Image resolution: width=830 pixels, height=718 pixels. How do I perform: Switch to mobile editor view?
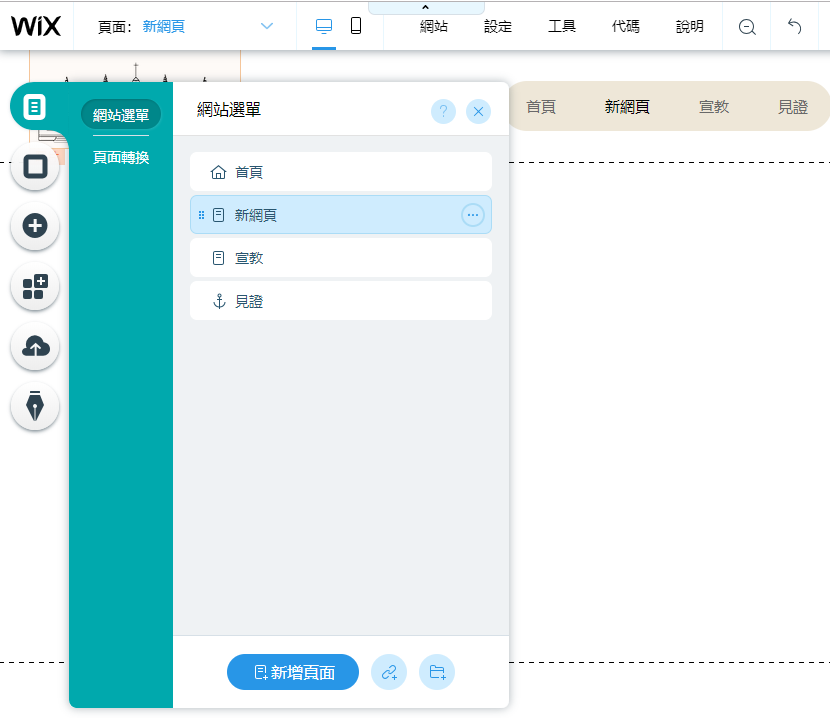[356, 26]
